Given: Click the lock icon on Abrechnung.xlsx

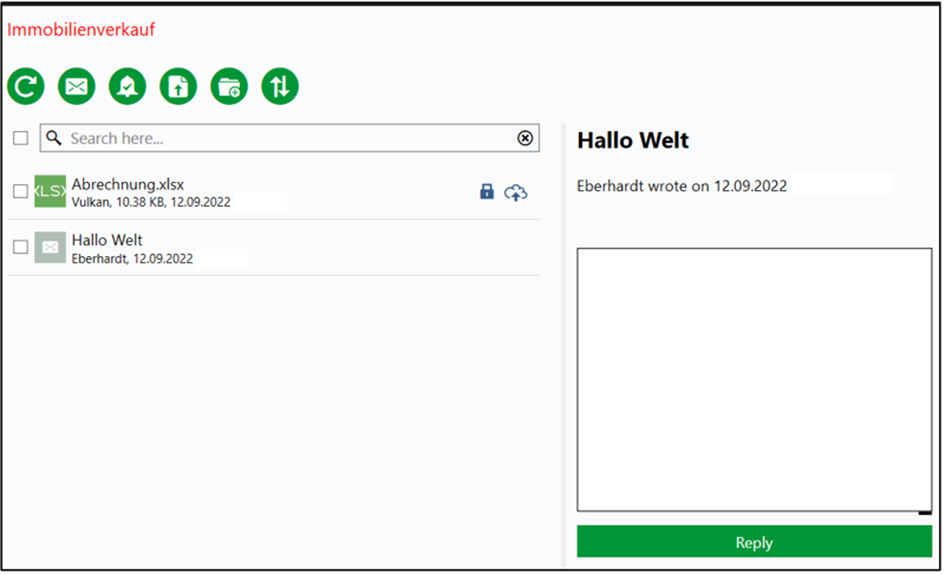Looking at the screenshot, I should pos(487,192).
